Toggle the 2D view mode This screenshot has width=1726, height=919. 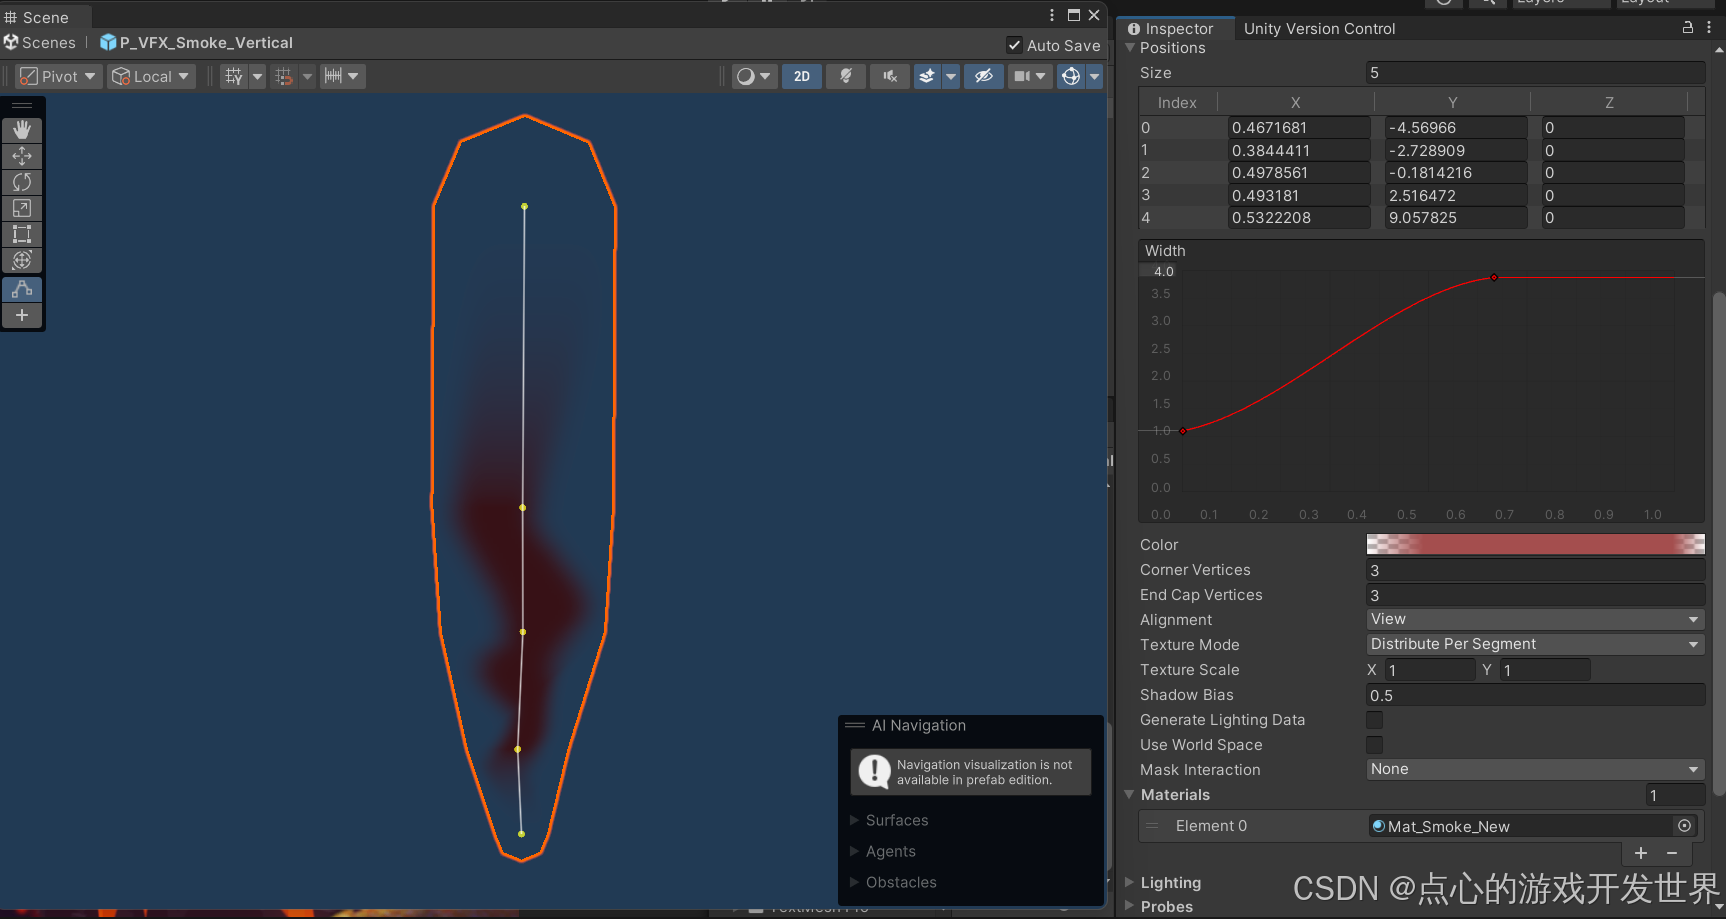click(x=802, y=76)
